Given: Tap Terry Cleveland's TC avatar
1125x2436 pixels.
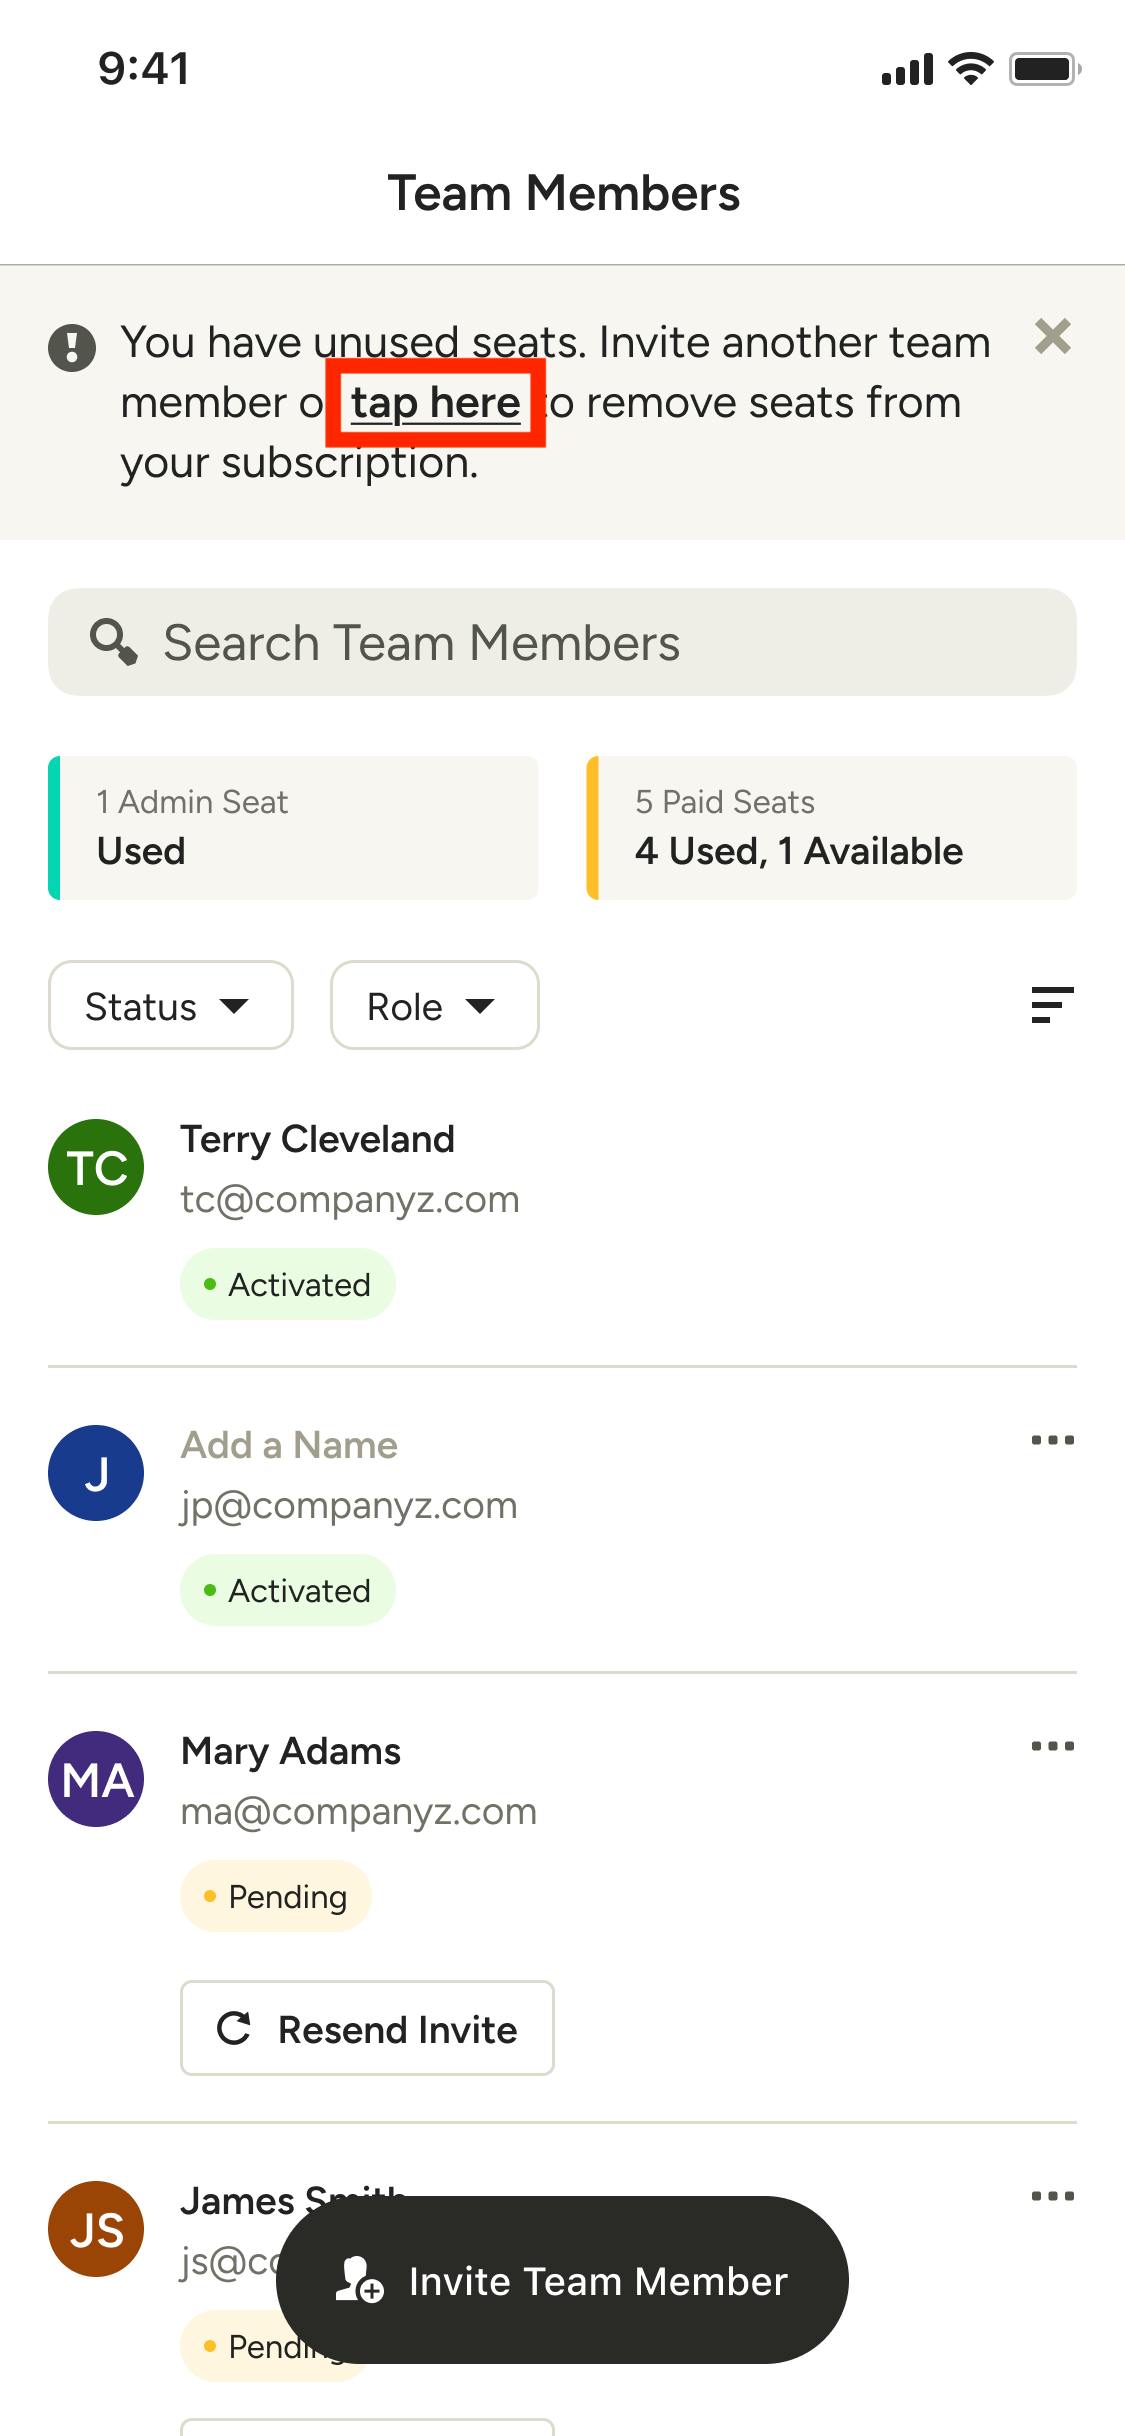Looking at the screenshot, I should [x=96, y=1167].
